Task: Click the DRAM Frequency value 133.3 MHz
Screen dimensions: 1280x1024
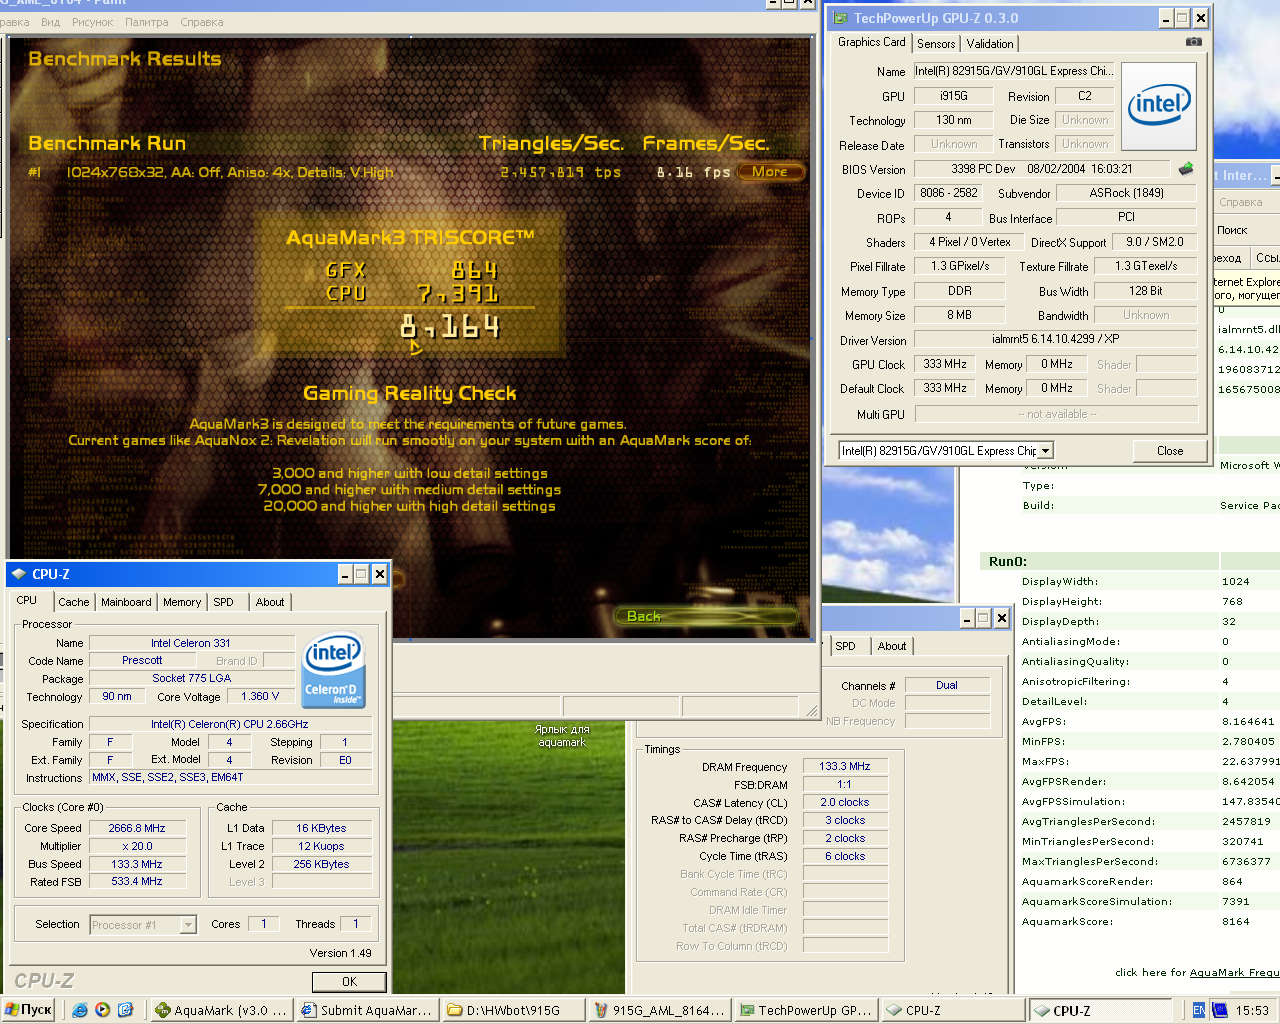Action: coord(845,766)
